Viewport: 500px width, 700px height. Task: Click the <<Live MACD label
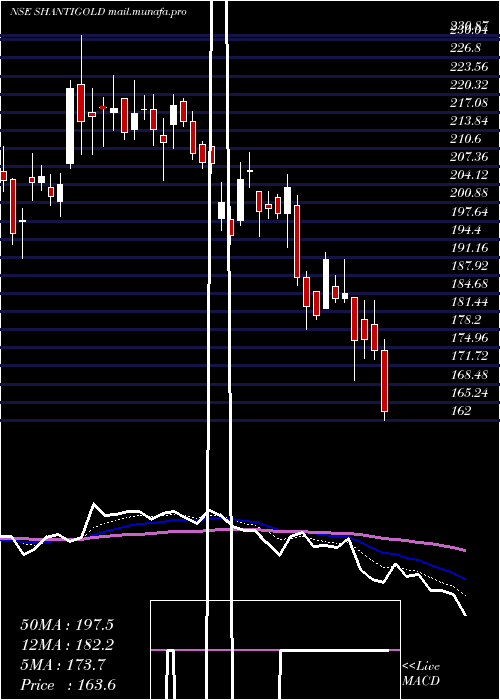click(421, 673)
